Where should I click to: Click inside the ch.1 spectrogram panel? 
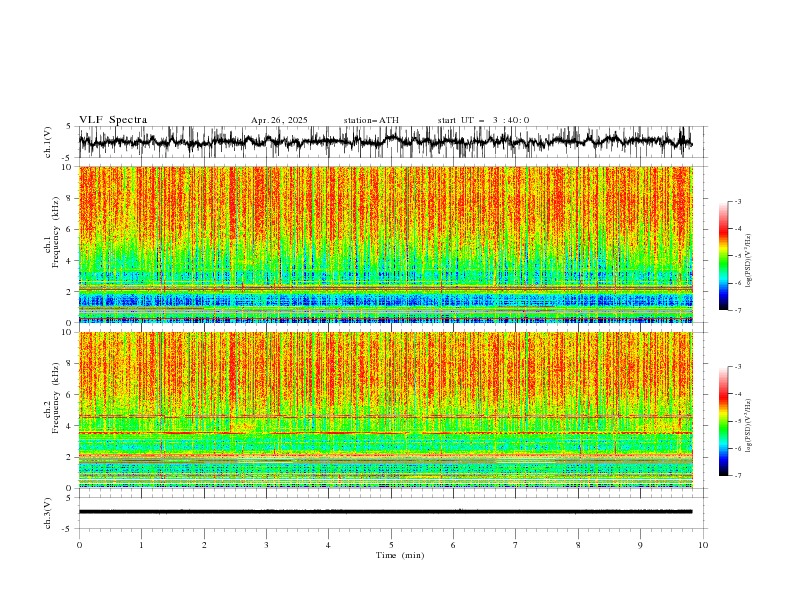385,244
